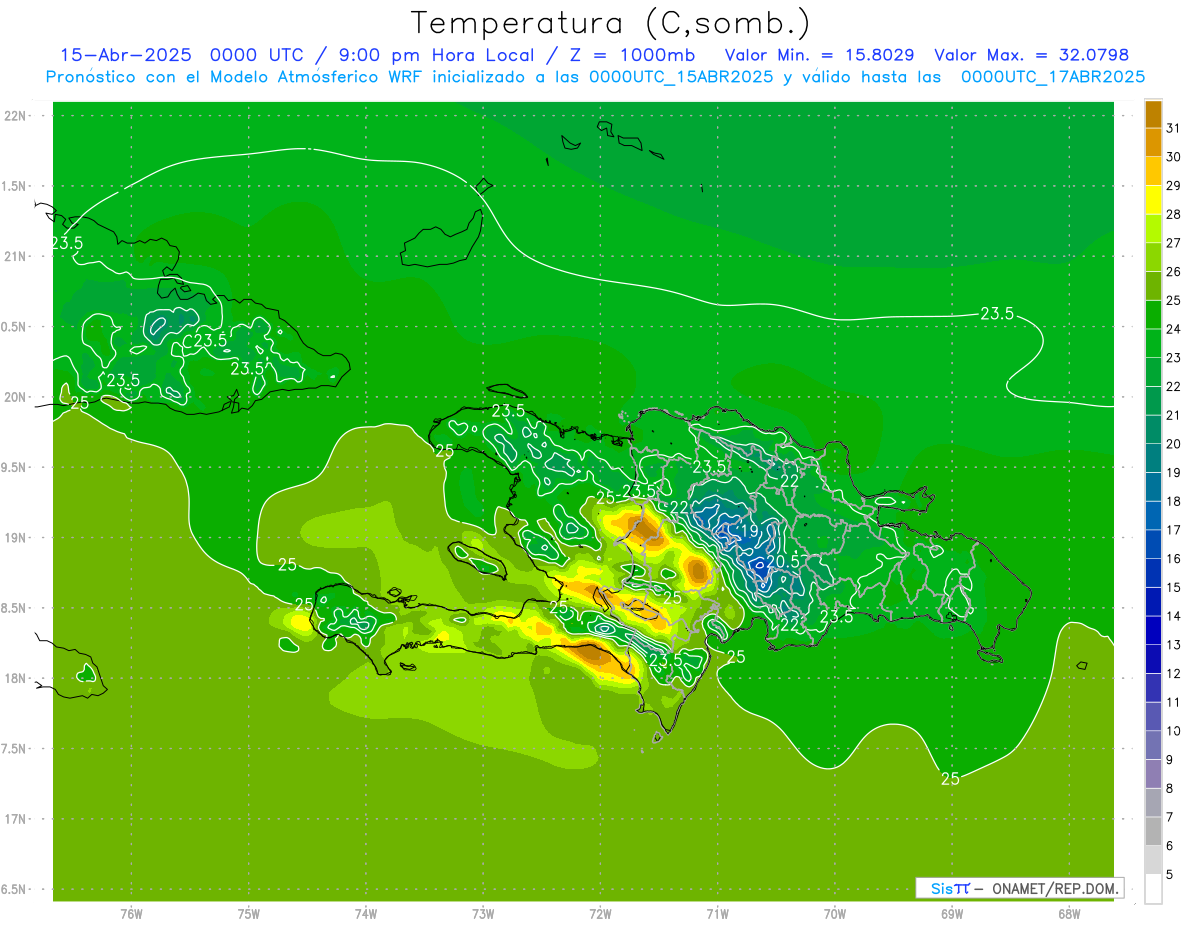This screenshot has width=1200, height=927.
Task: Click the '31' colorbar value label
Action: click(x=1174, y=128)
